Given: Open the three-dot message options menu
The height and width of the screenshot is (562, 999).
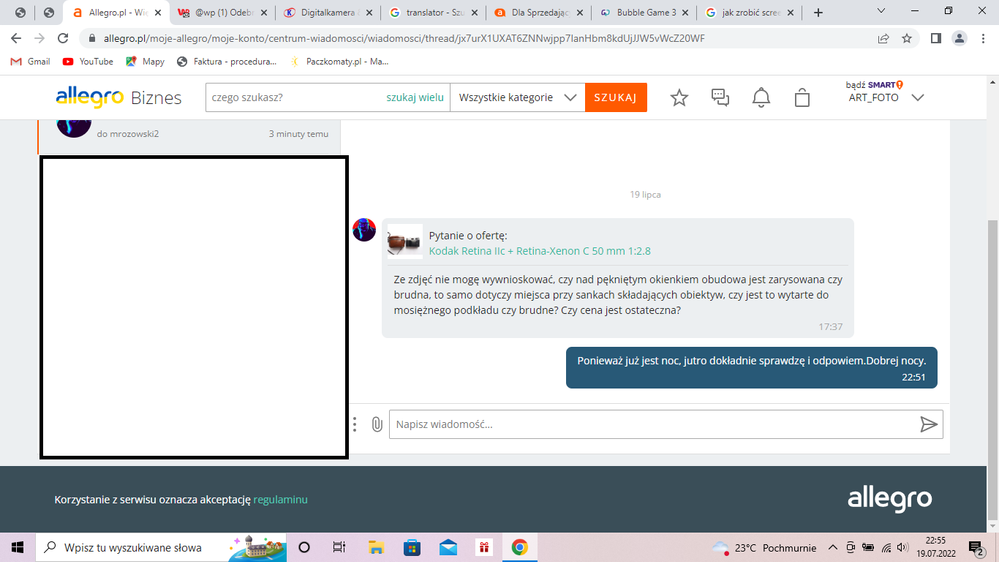Looking at the screenshot, I should coord(355,424).
